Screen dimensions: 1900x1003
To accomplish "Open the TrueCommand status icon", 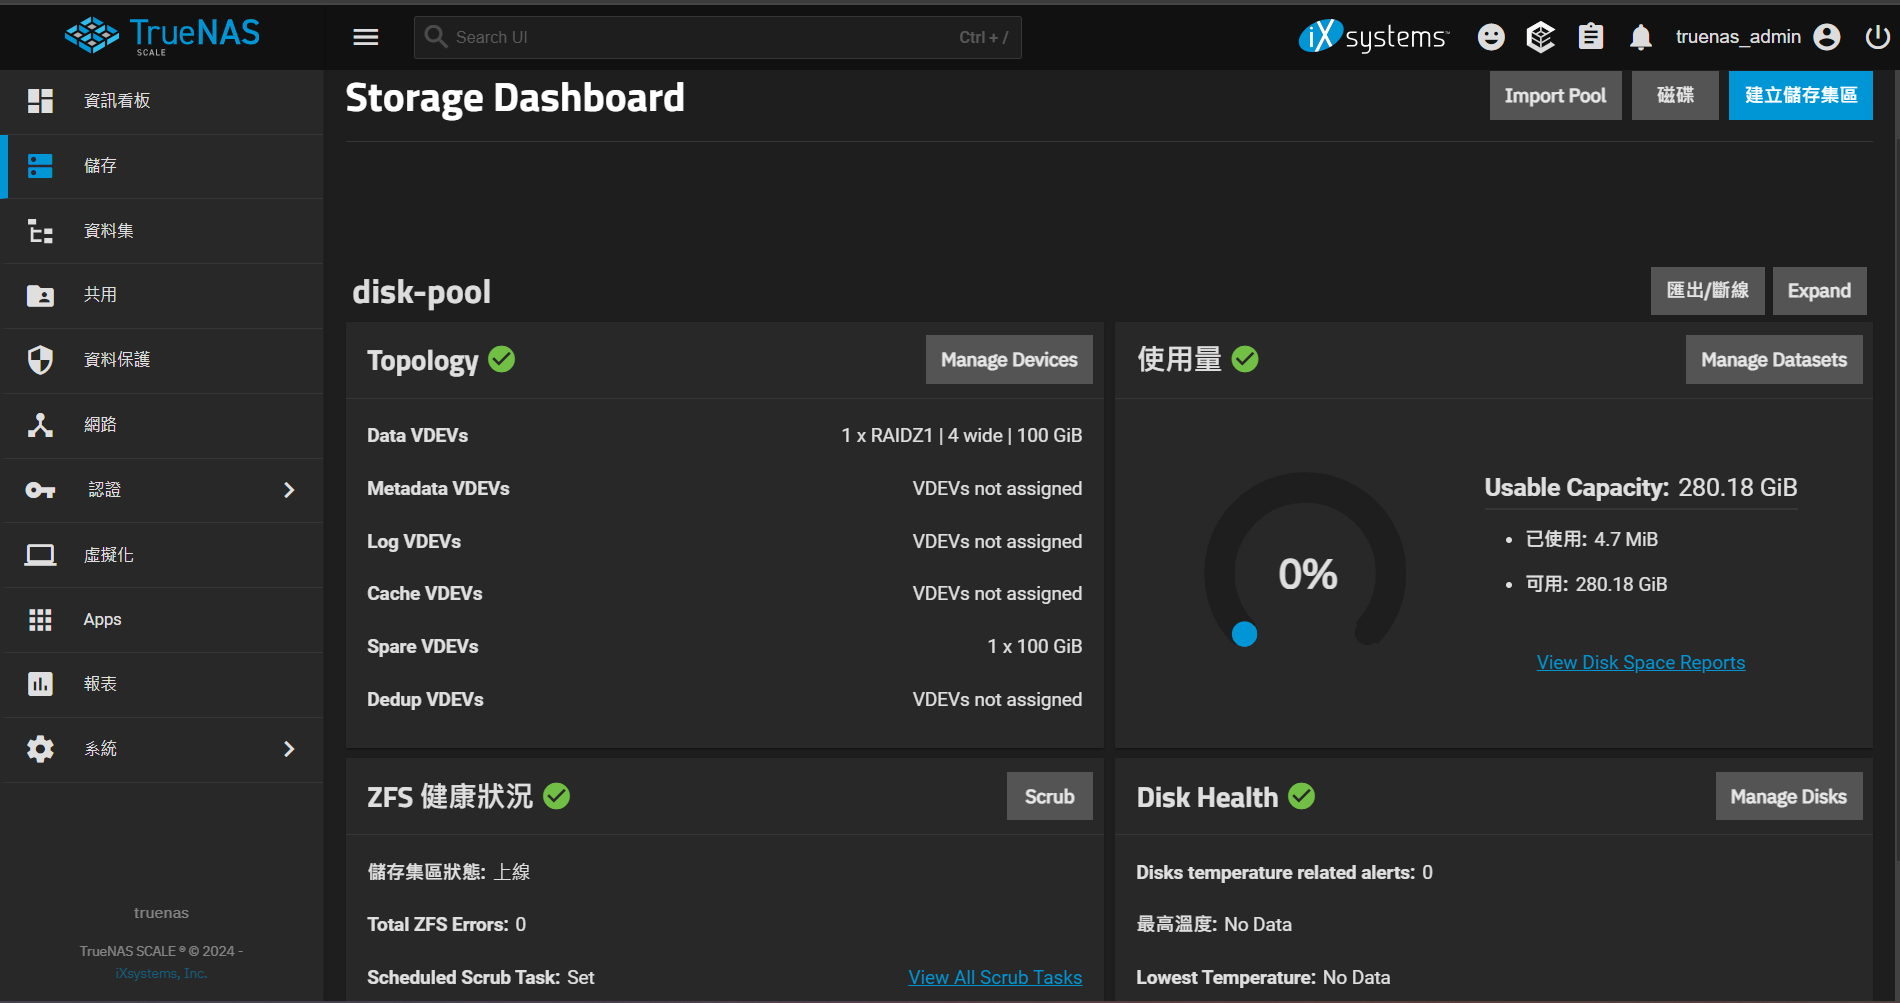I will (x=1540, y=37).
